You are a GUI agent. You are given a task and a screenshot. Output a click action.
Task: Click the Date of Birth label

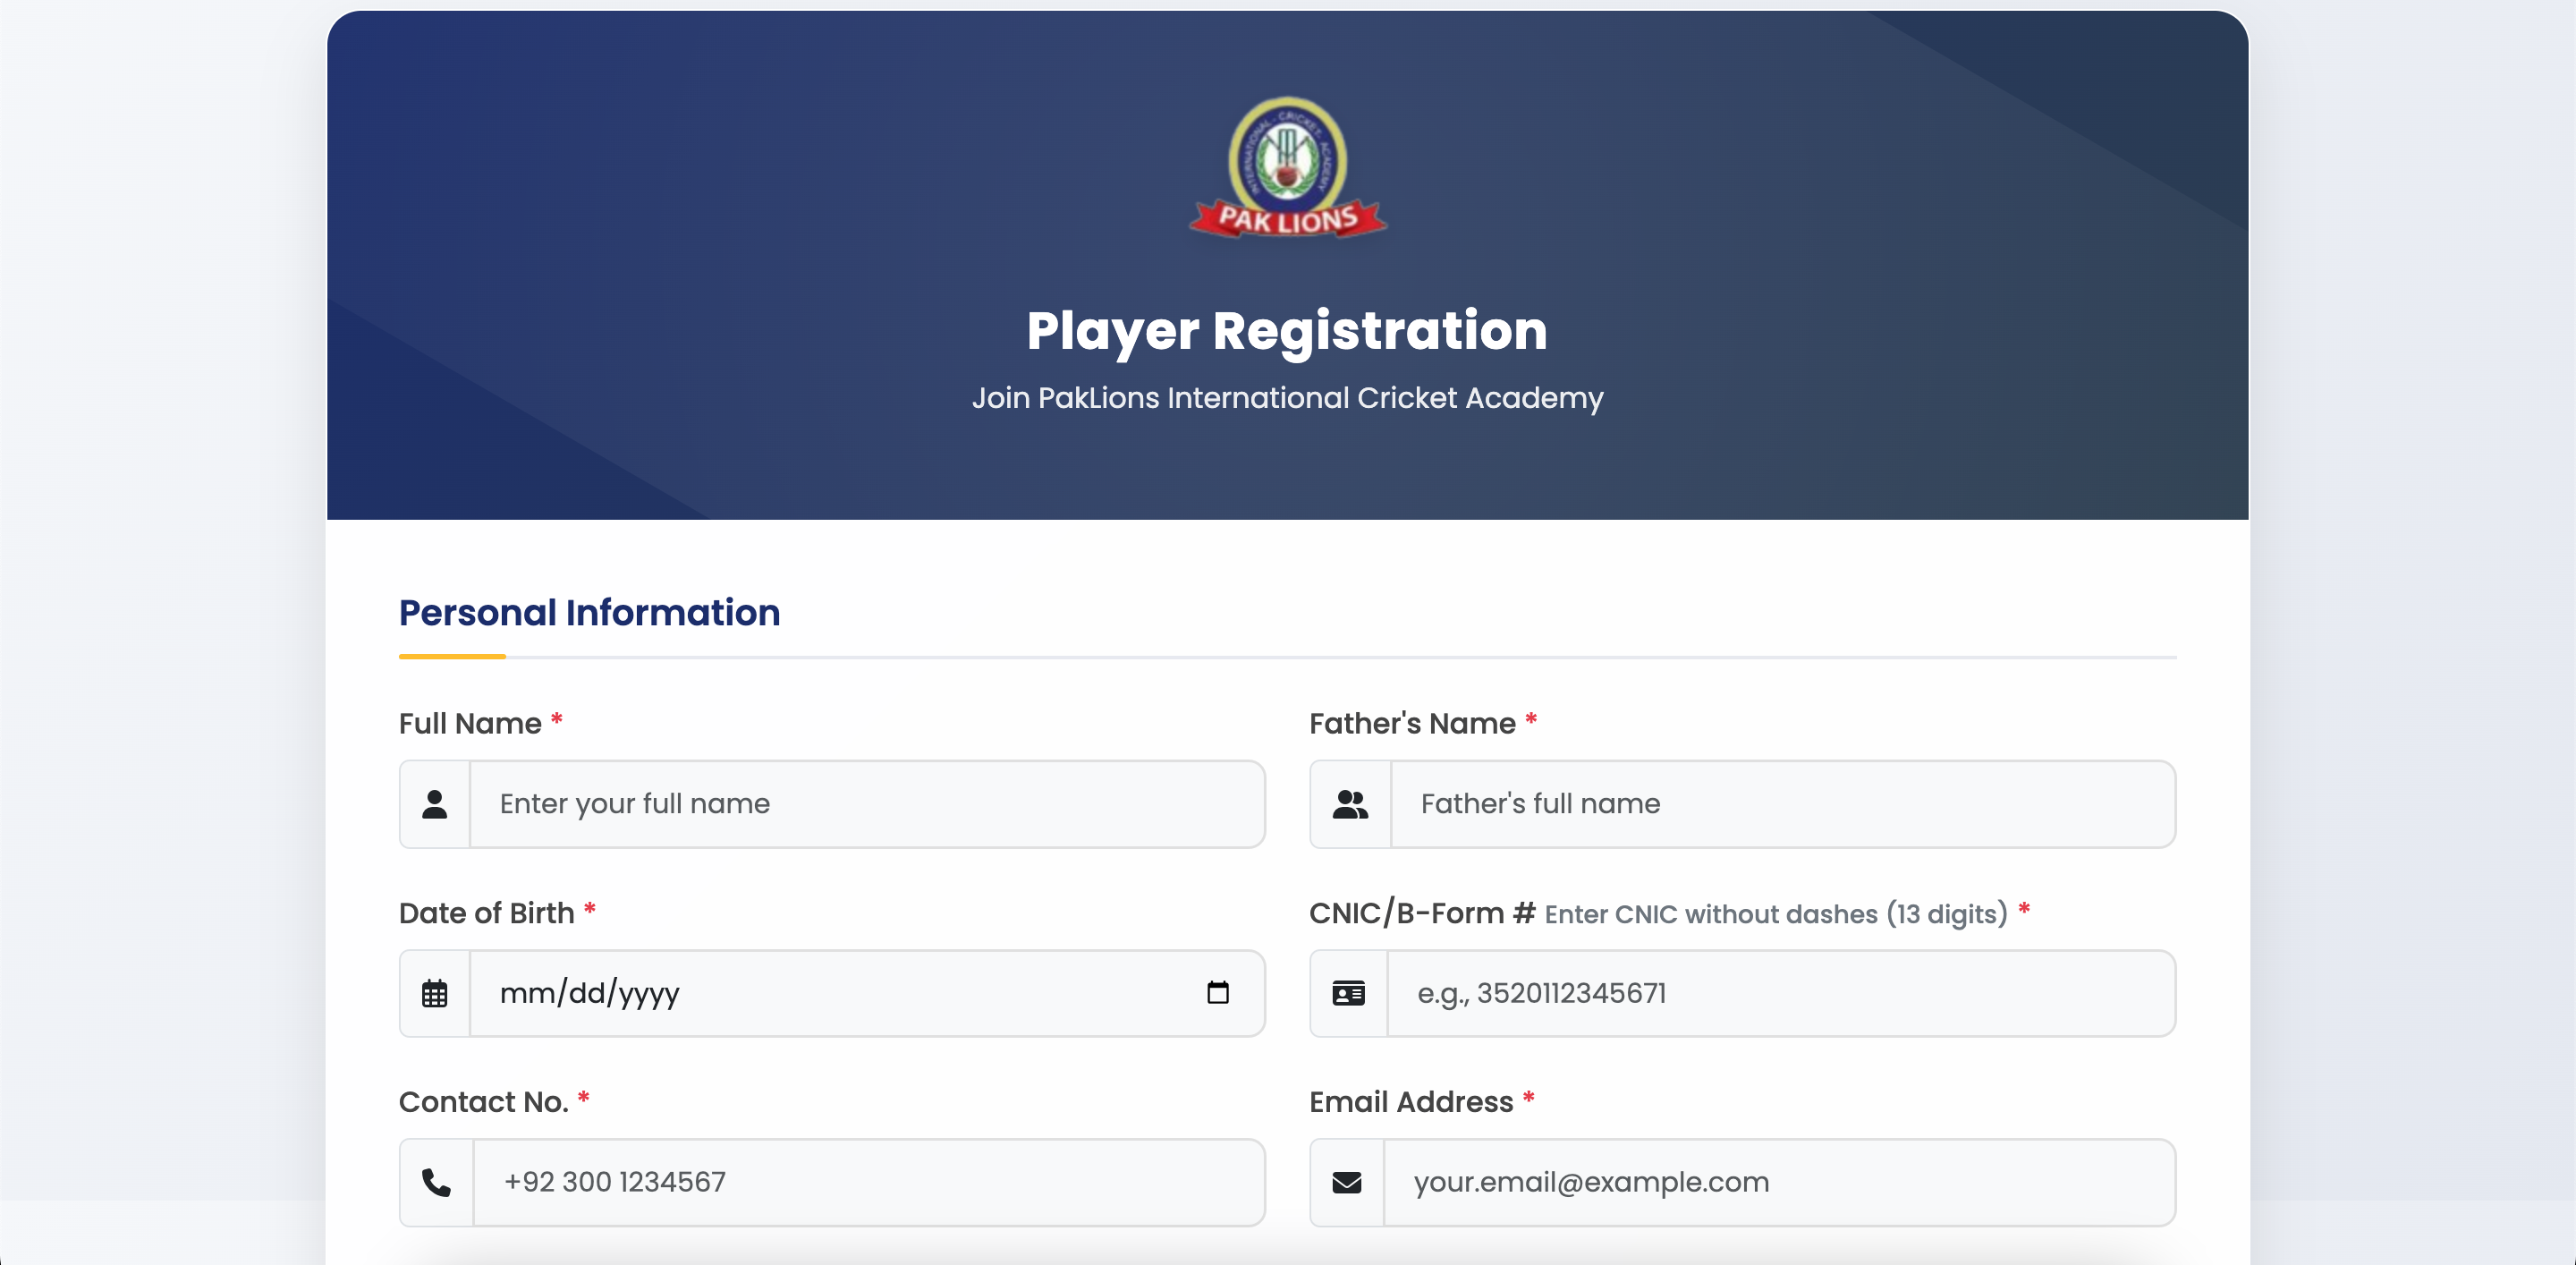(486, 913)
